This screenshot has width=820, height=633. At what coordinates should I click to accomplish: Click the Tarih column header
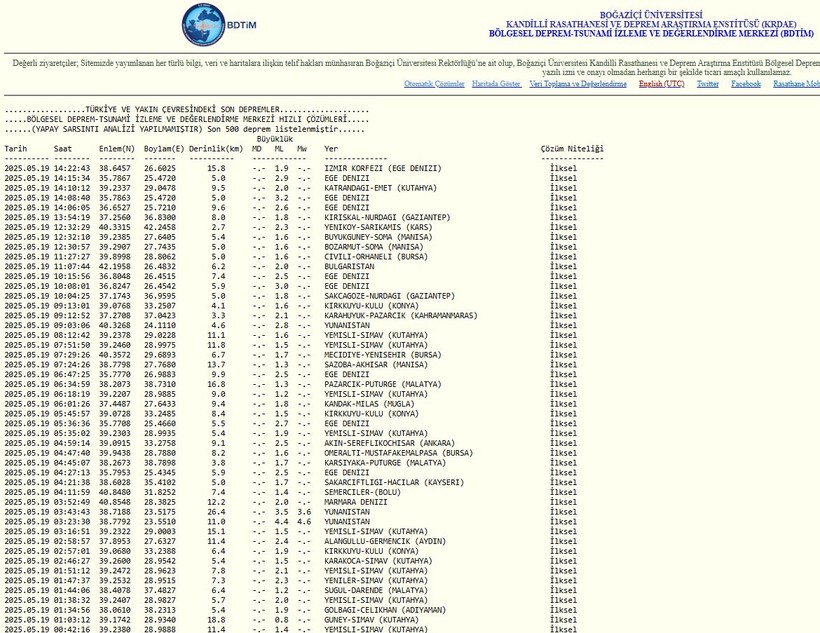[16, 149]
